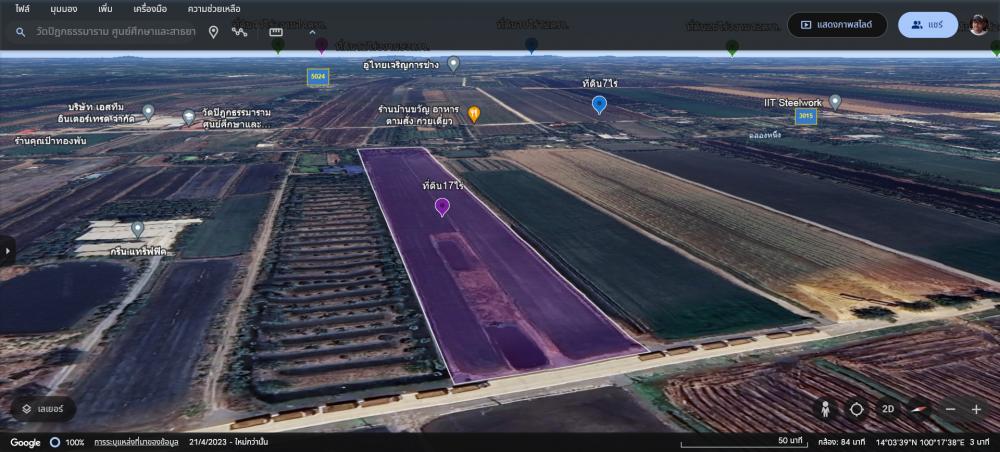Image resolution: width=1000 pixels, height=452 pixels.
Task: Select the add placemark tool
Action: [x=214, y=32]
